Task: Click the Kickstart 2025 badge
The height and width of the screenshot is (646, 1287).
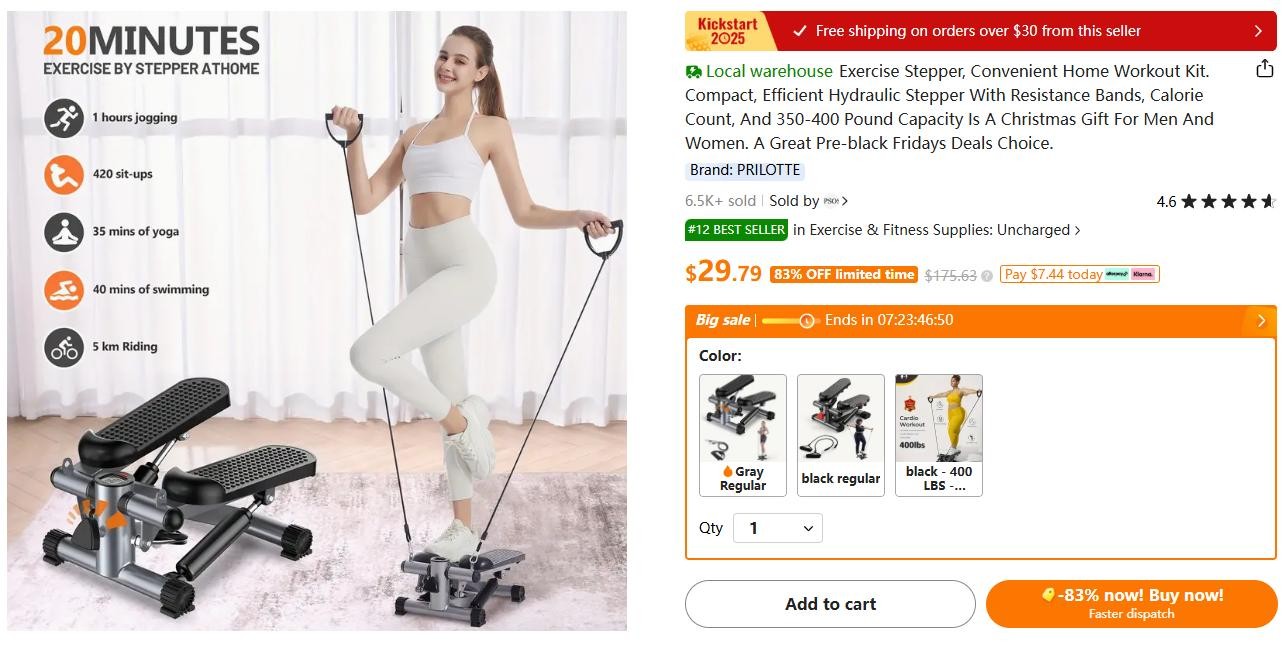Action: point(730,31)
